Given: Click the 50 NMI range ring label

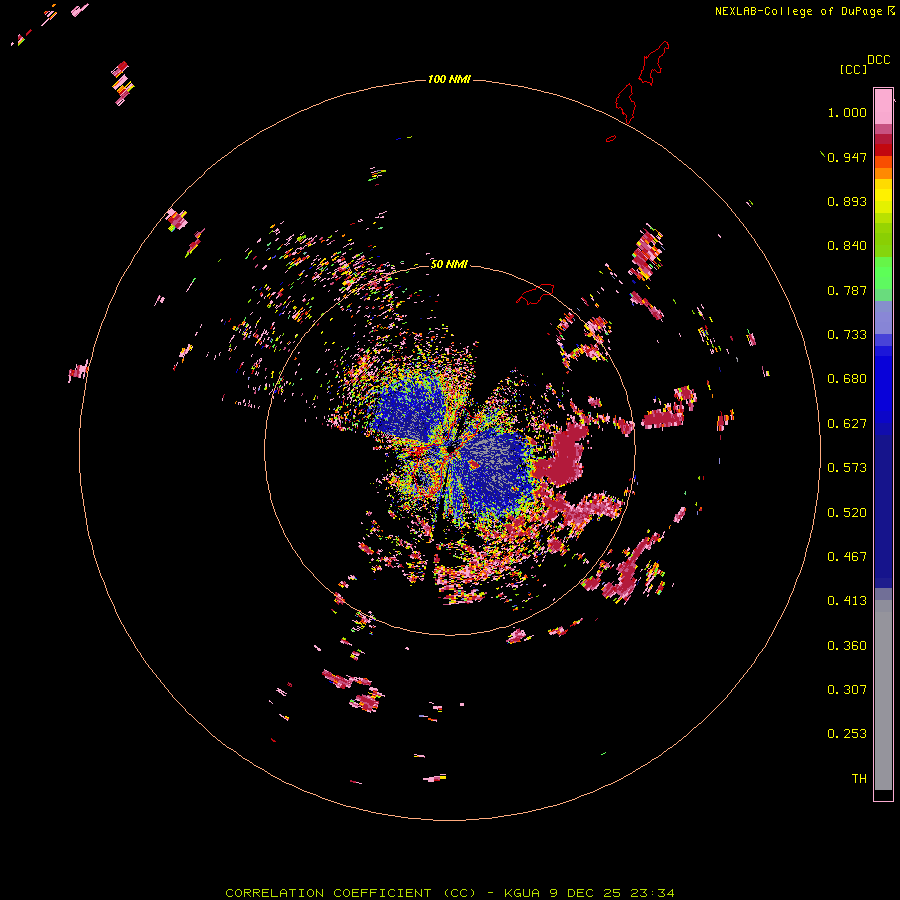Looking at the screenshot, I should 449,264.
